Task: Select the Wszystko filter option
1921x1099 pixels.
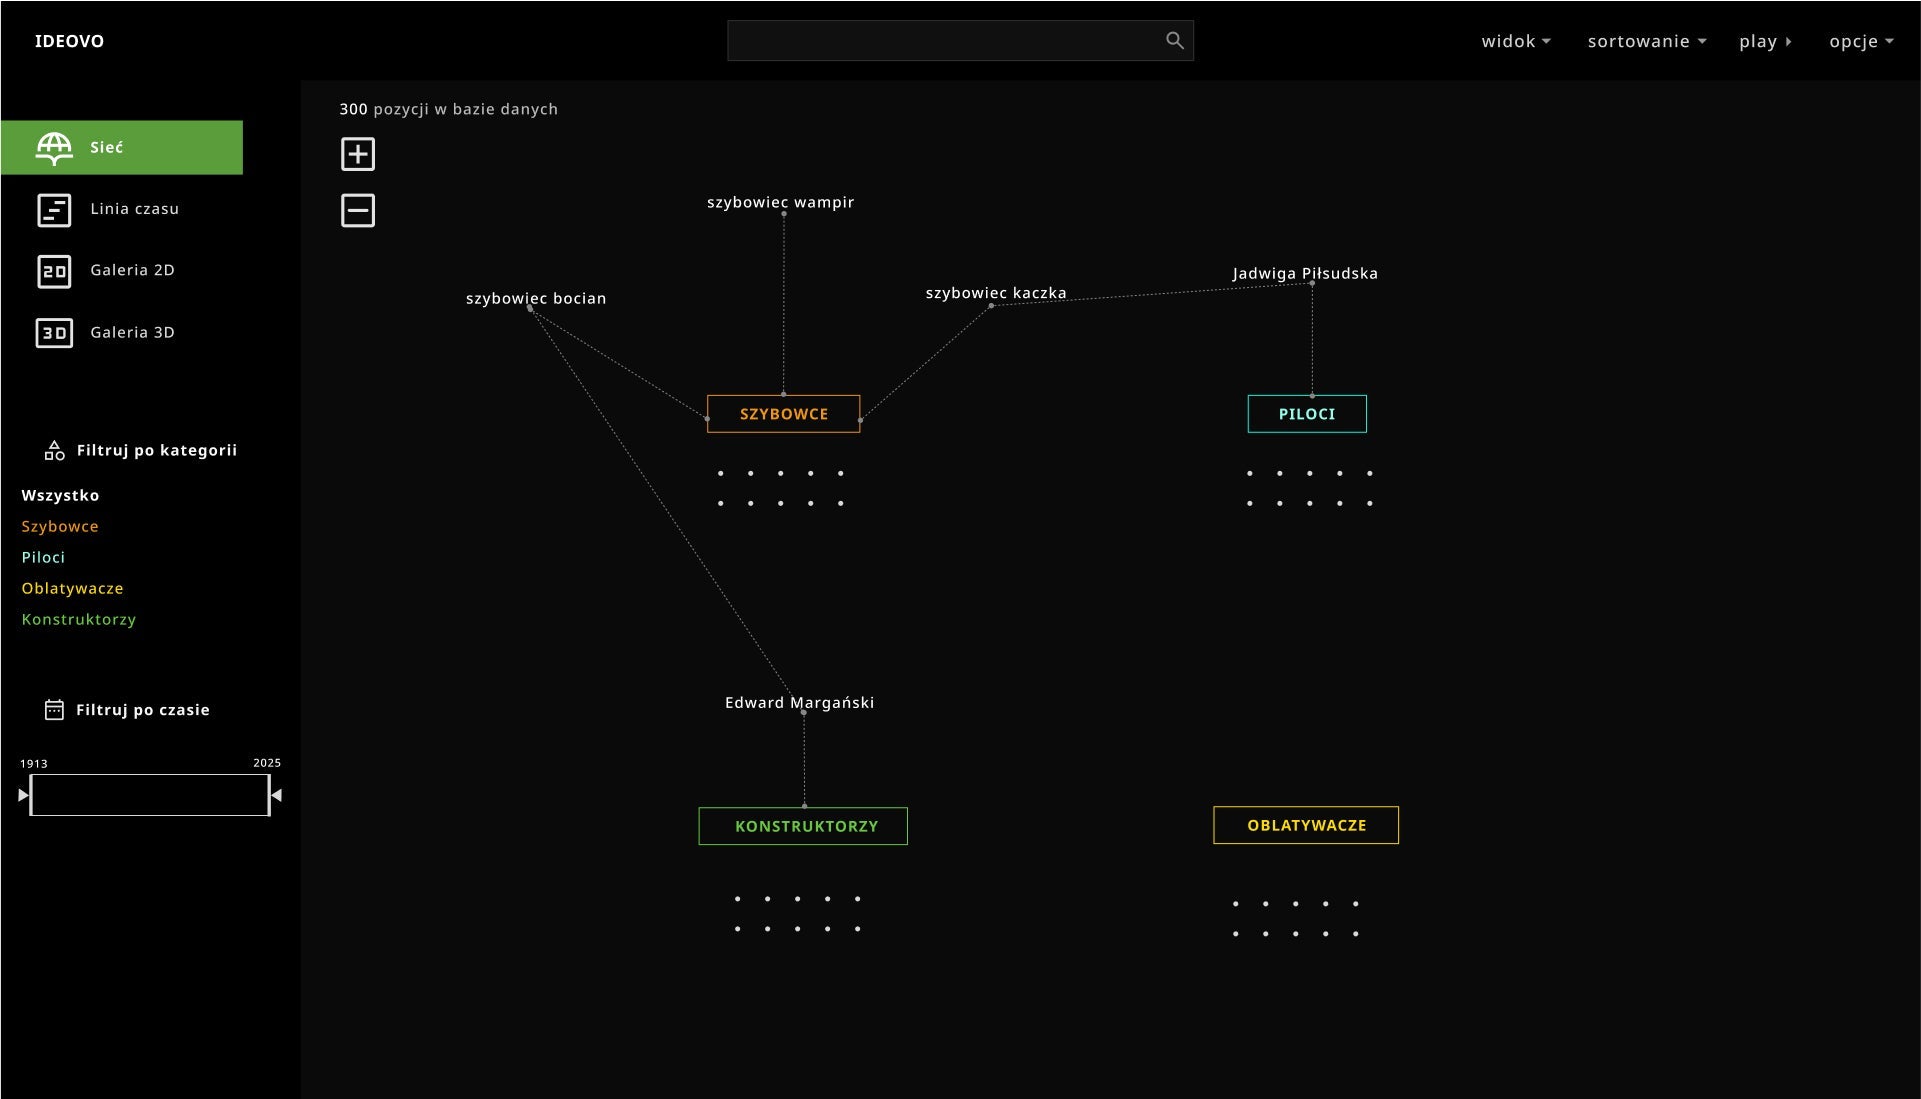Action: [x=60, y=495]
